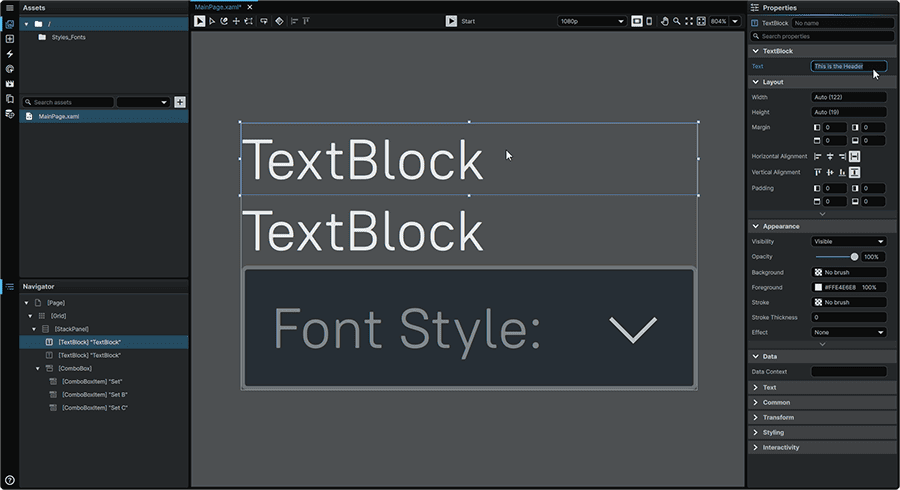Click the align top toolbar icon
900x490 pixels.
[x=307, y=21]
